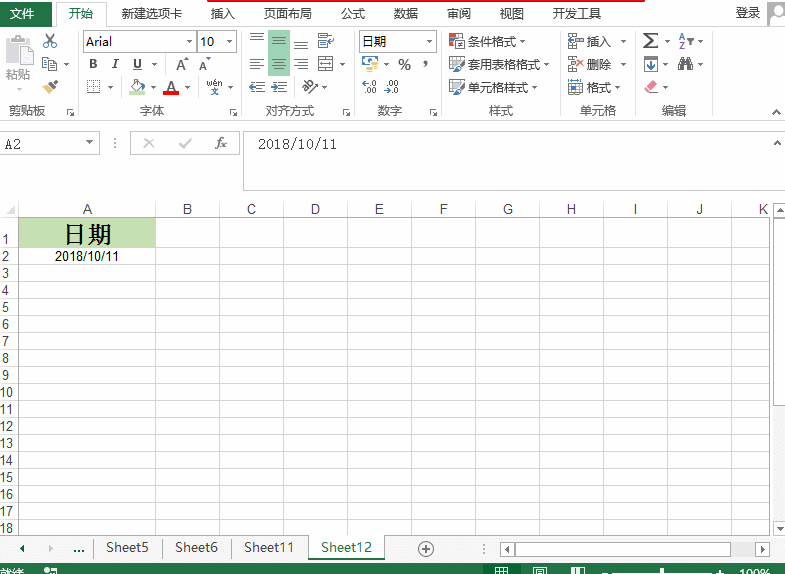Image resolution: width=785 pixels, height=574 pixels.
Task: Apply red font color A button
Action: click(x=171, y=87)
